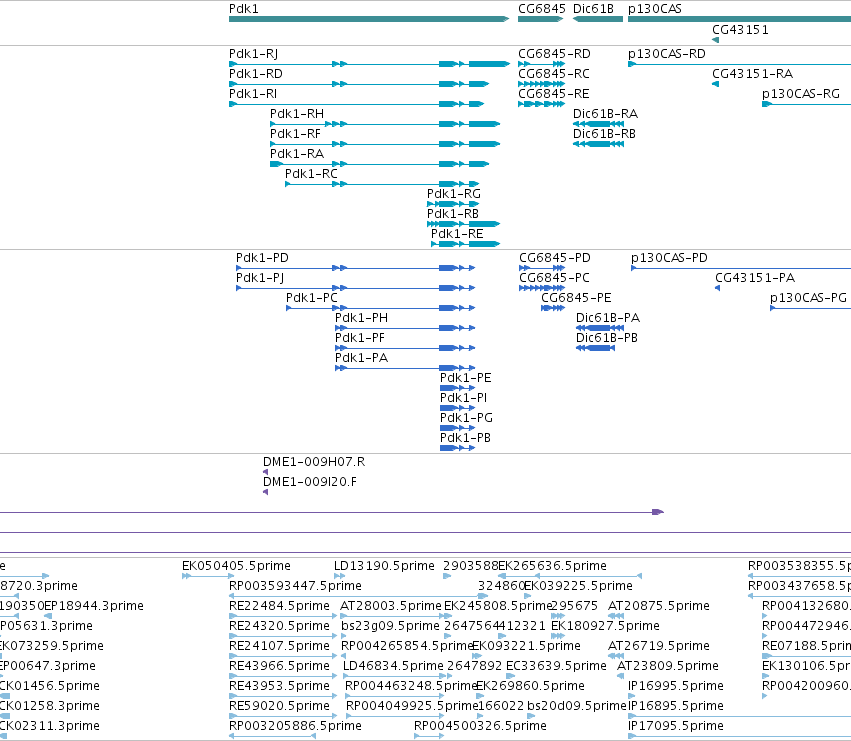Click the Dic61B-RA transcript label

(x=605, y=115)
